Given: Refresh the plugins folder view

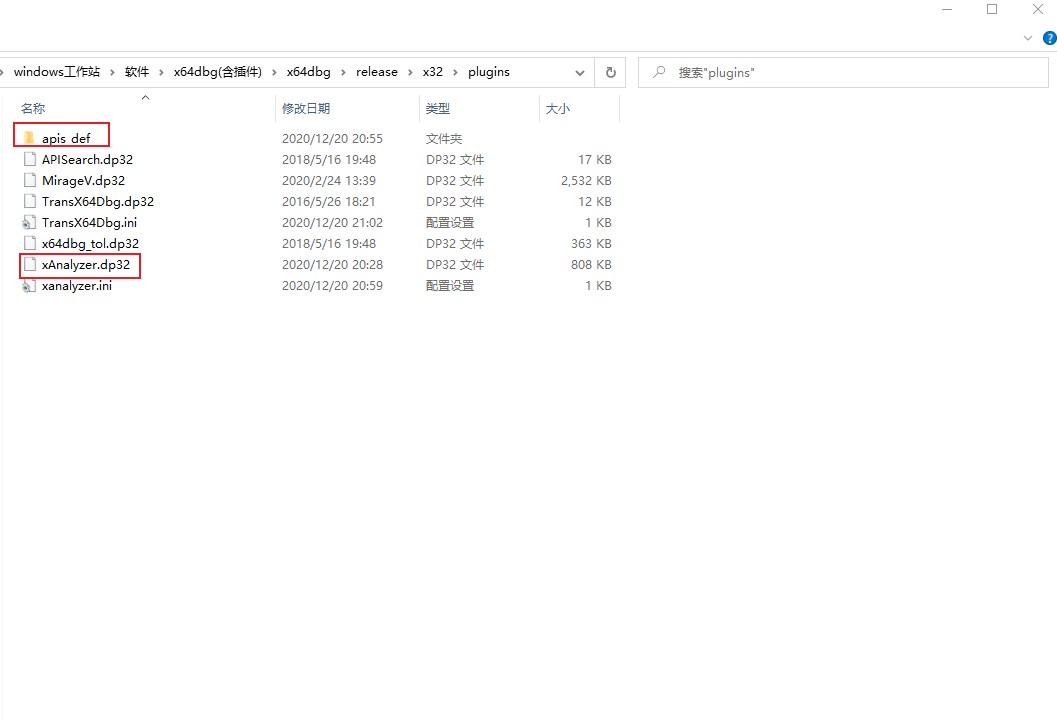Looking at the screenshot, I should (611, 72).
